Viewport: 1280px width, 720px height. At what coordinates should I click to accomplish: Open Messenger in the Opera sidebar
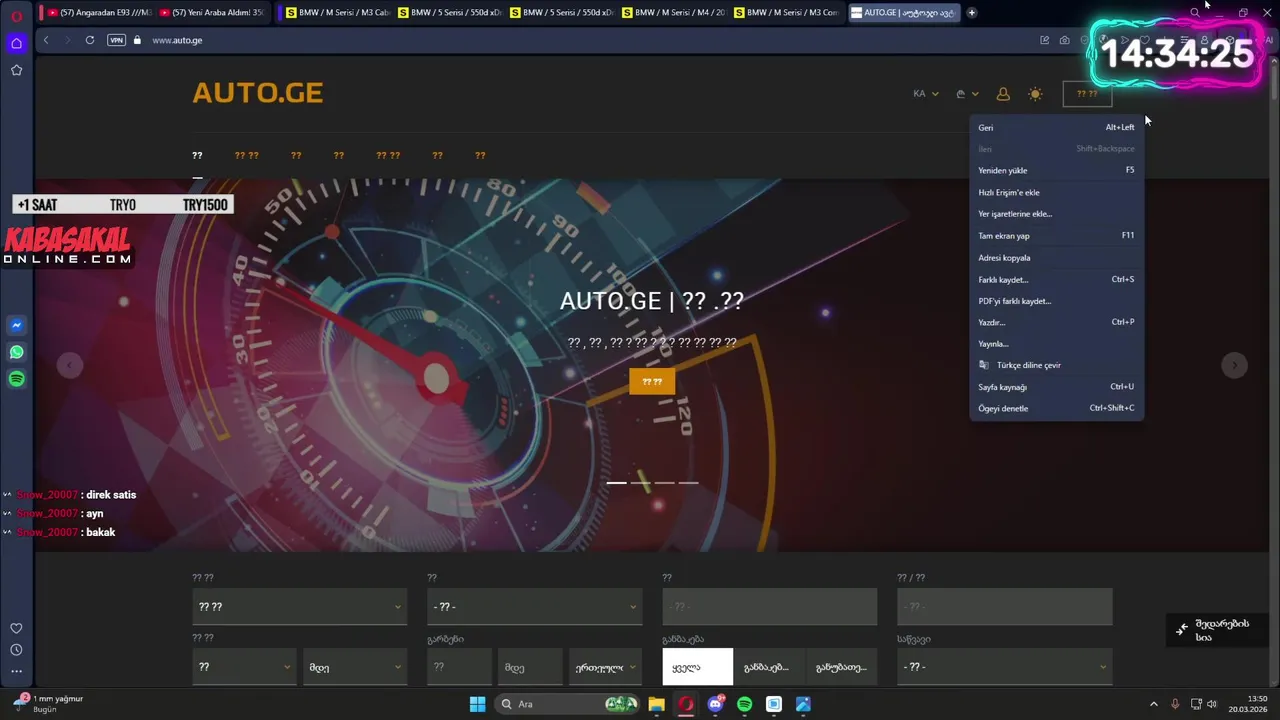16,325
